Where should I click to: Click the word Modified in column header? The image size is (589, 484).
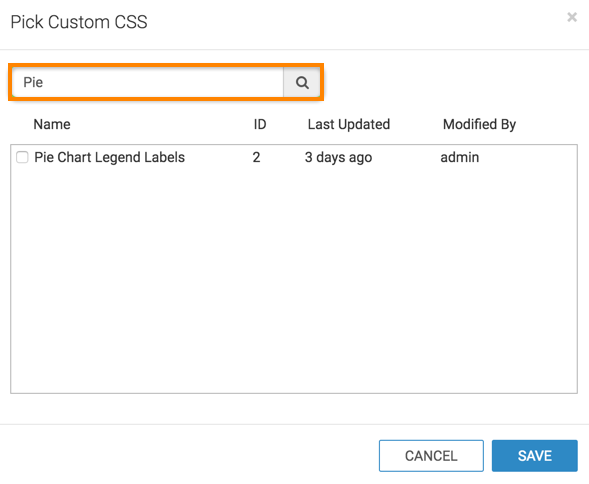tap(470, 124)
